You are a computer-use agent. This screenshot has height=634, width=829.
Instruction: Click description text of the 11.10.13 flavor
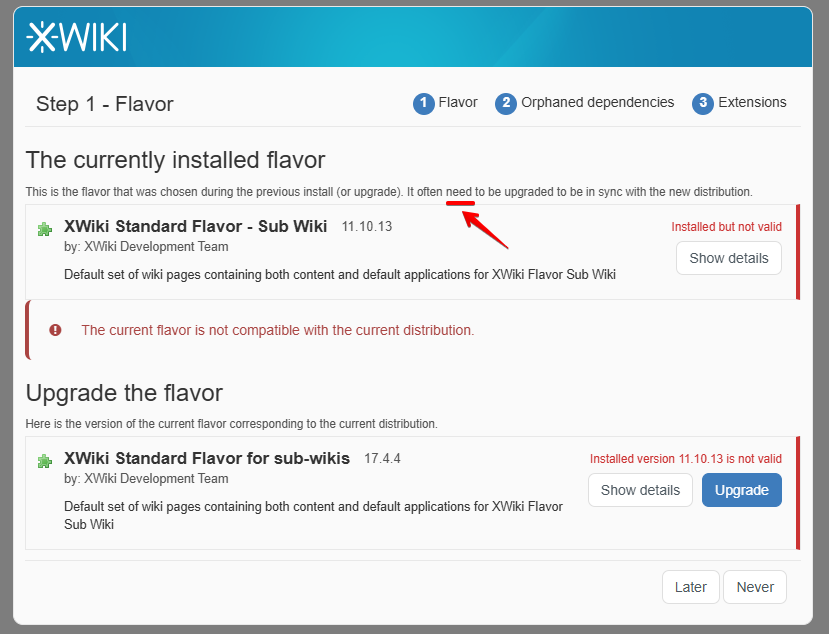coord(340,274)
